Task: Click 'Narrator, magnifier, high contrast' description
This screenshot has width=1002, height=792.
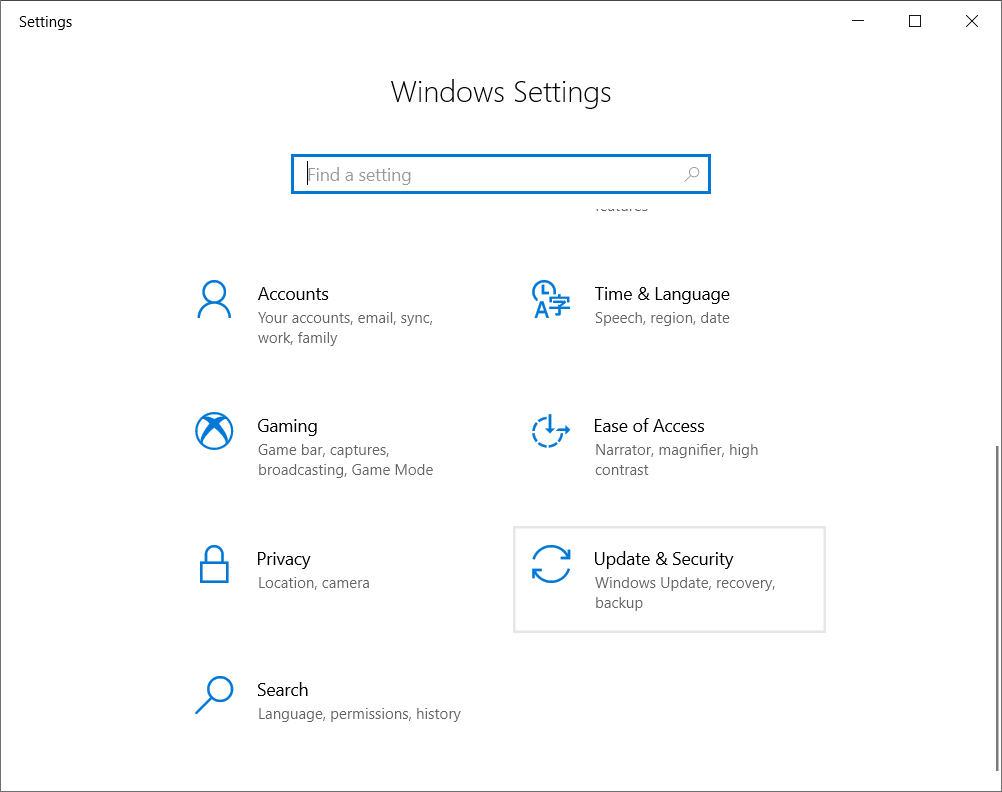Action: coord(676,460)
